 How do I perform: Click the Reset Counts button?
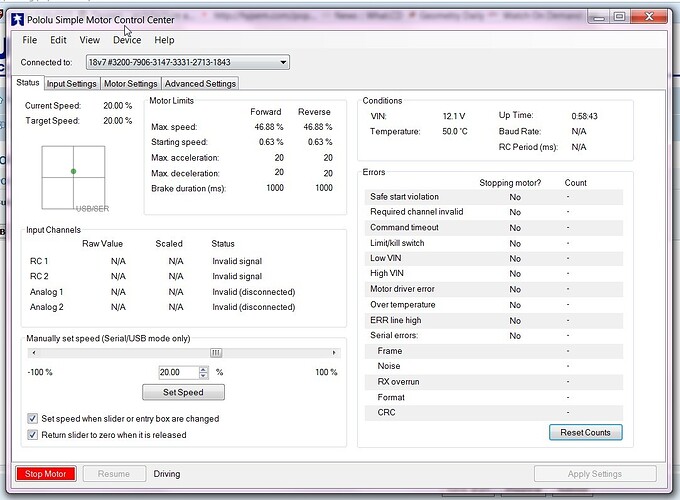(x=585, y=432)
